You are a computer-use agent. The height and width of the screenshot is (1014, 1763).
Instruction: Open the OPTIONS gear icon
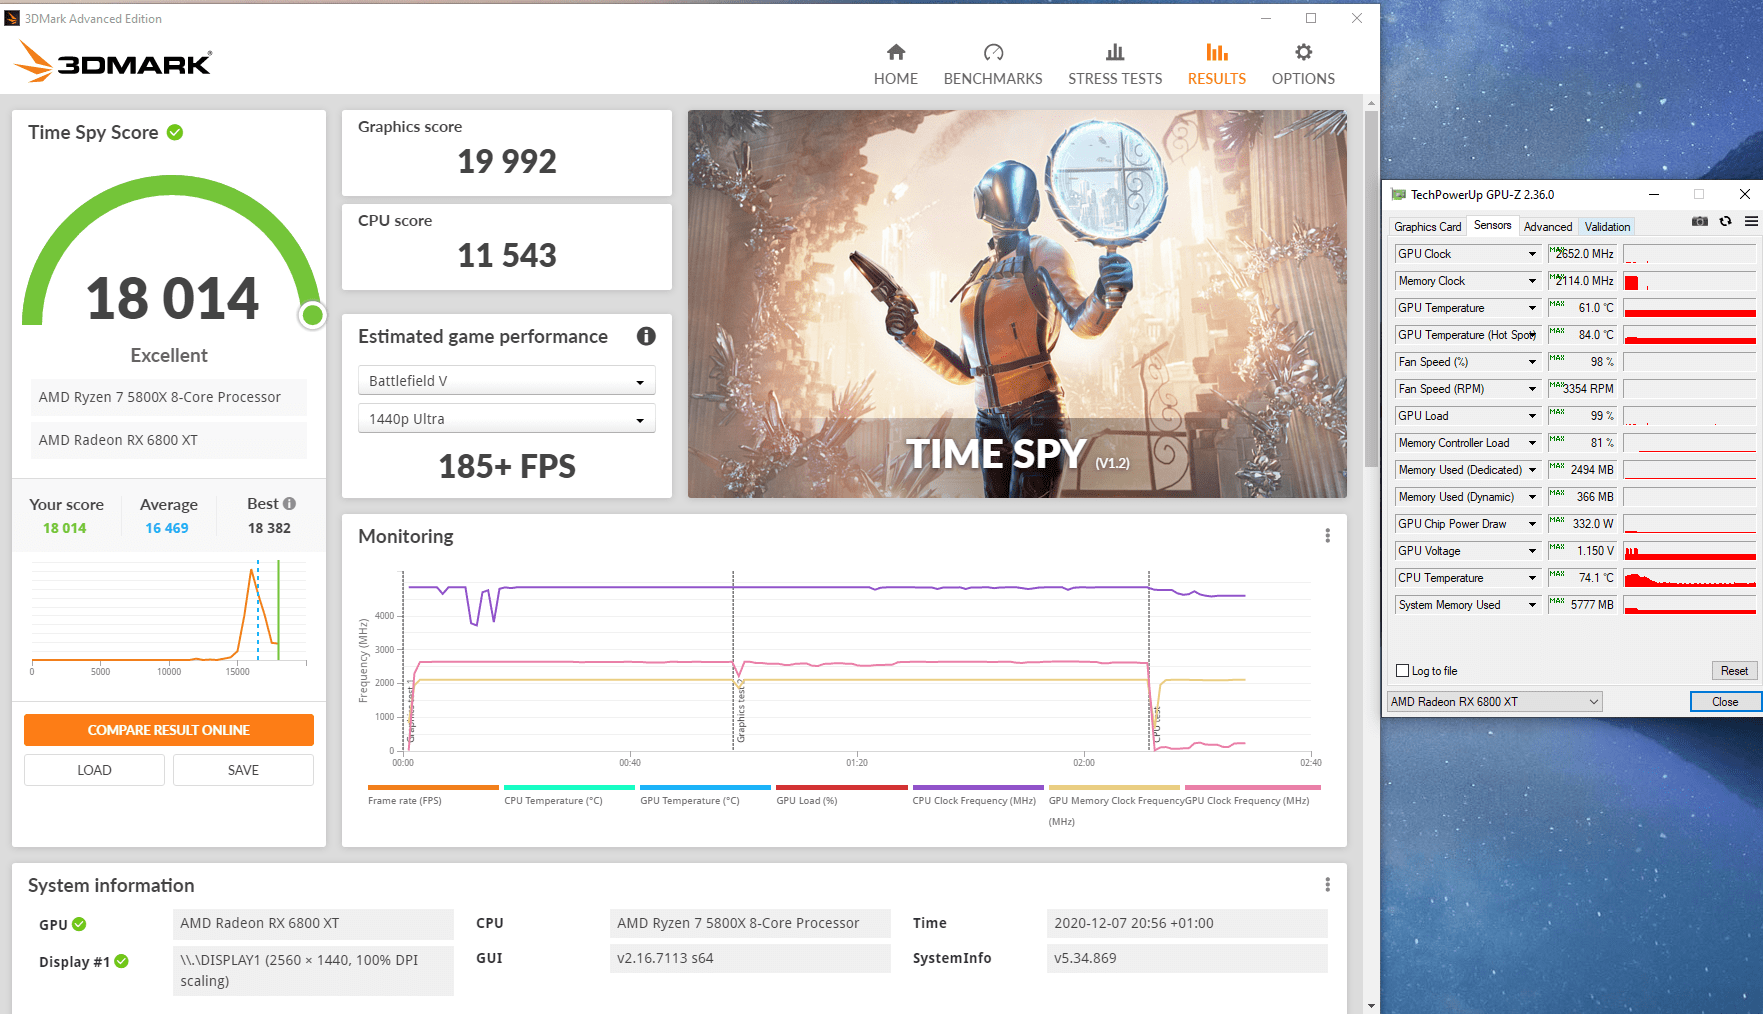tap(1303, 52)
